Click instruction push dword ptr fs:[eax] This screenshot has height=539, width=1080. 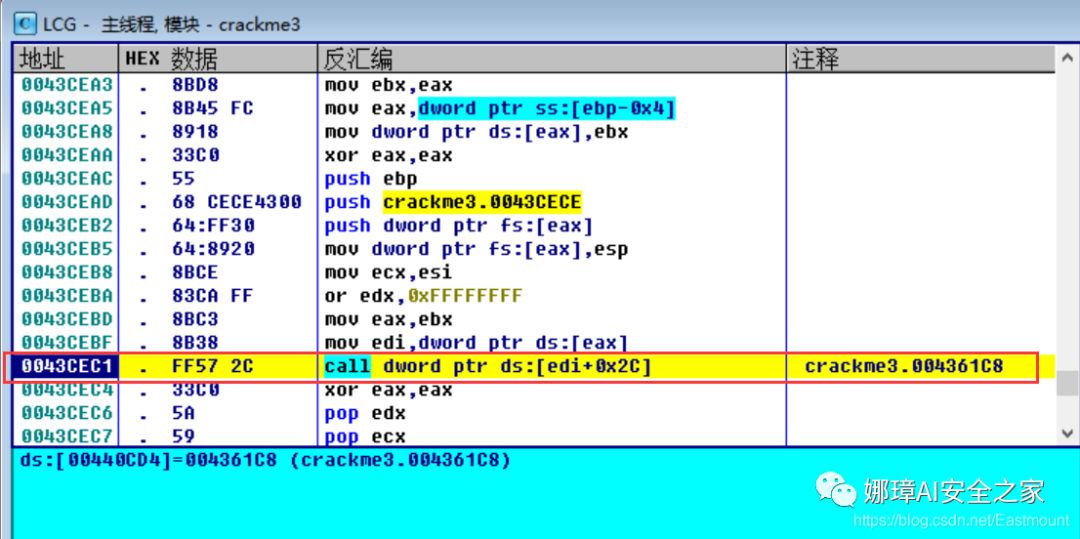458,226
